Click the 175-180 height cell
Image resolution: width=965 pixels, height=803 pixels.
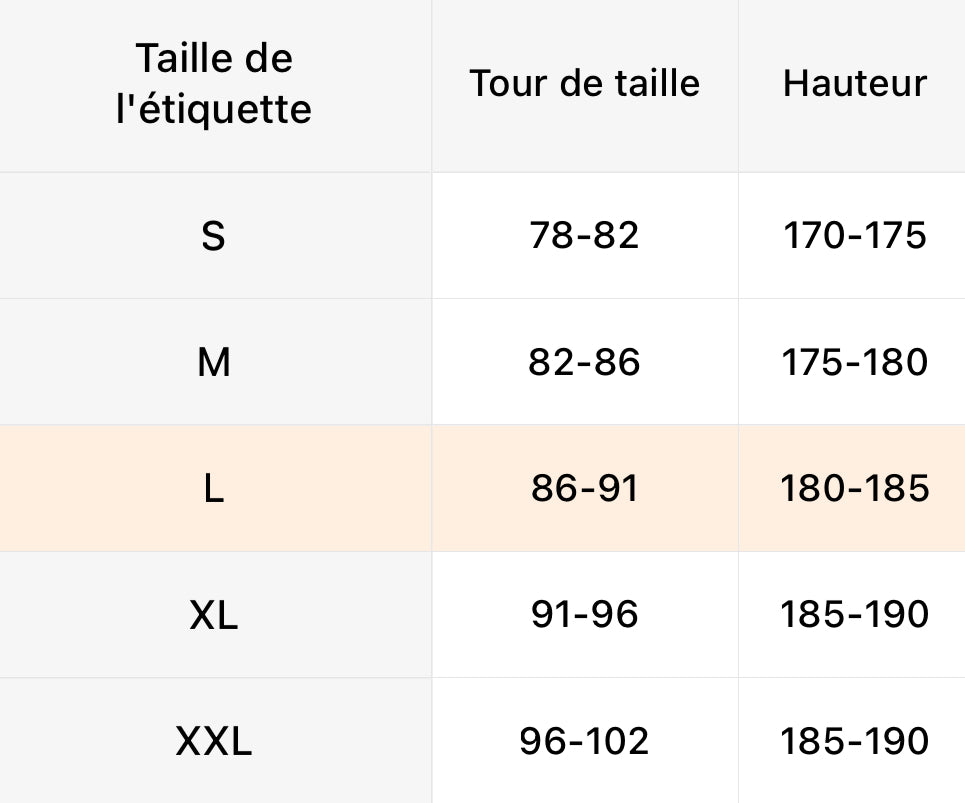[x=854, y=362]
